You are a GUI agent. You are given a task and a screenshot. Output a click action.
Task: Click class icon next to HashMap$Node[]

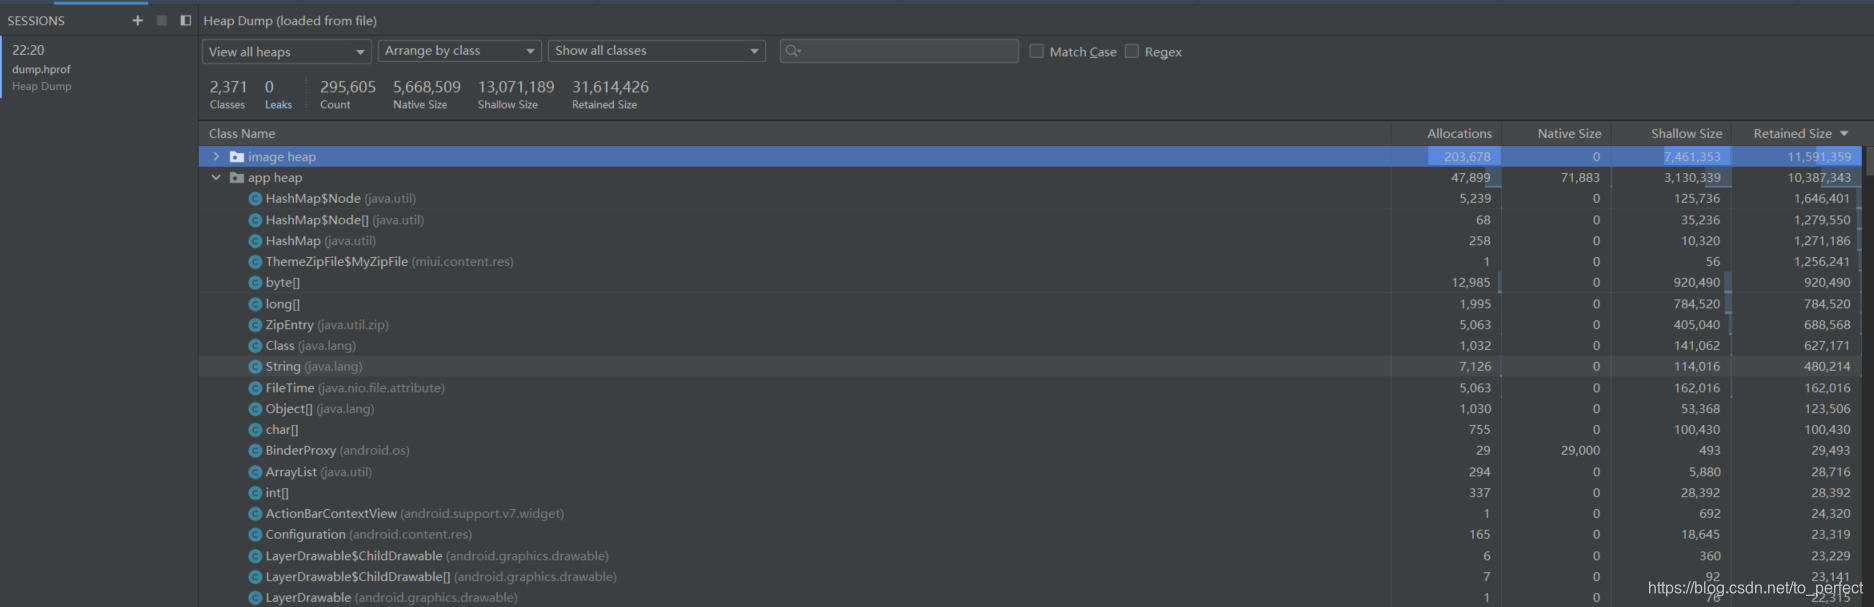click(255, 220)
